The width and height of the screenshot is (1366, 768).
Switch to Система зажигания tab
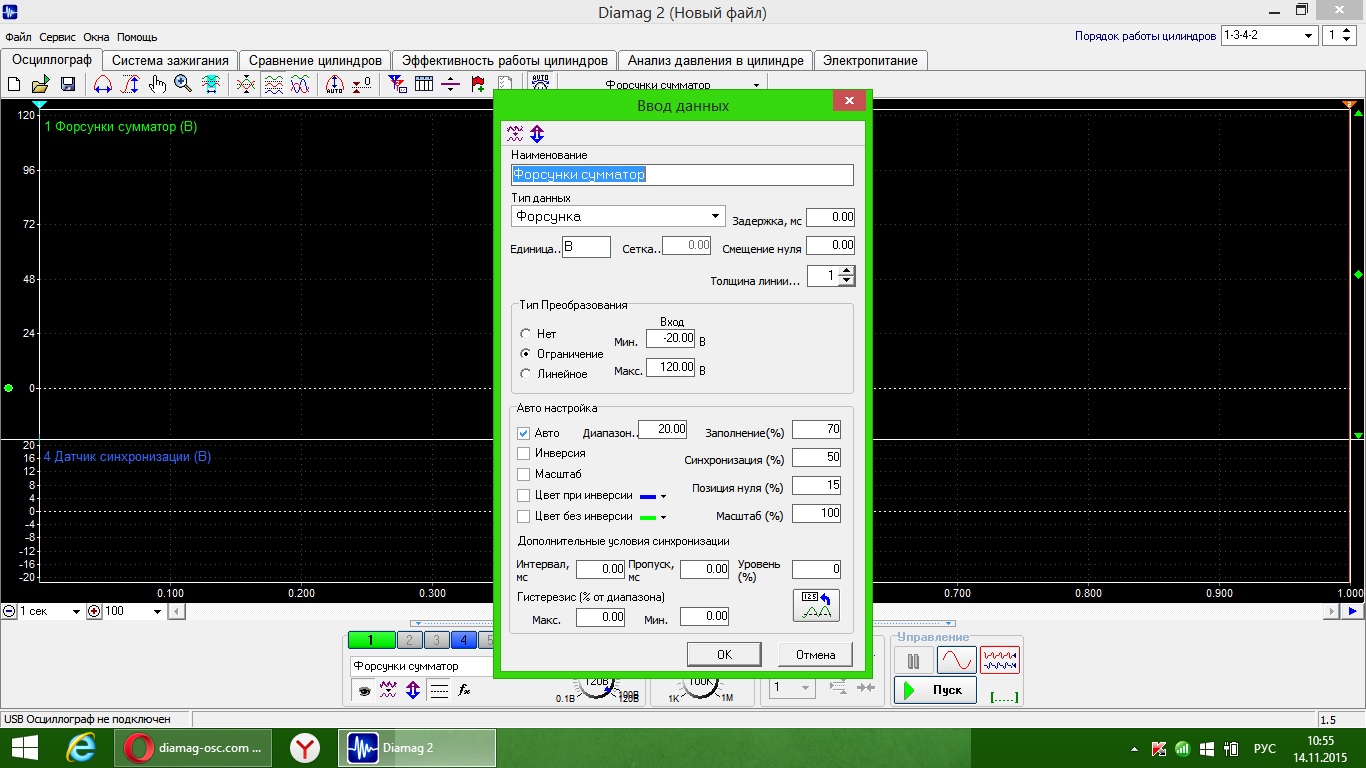pos(170,60)
